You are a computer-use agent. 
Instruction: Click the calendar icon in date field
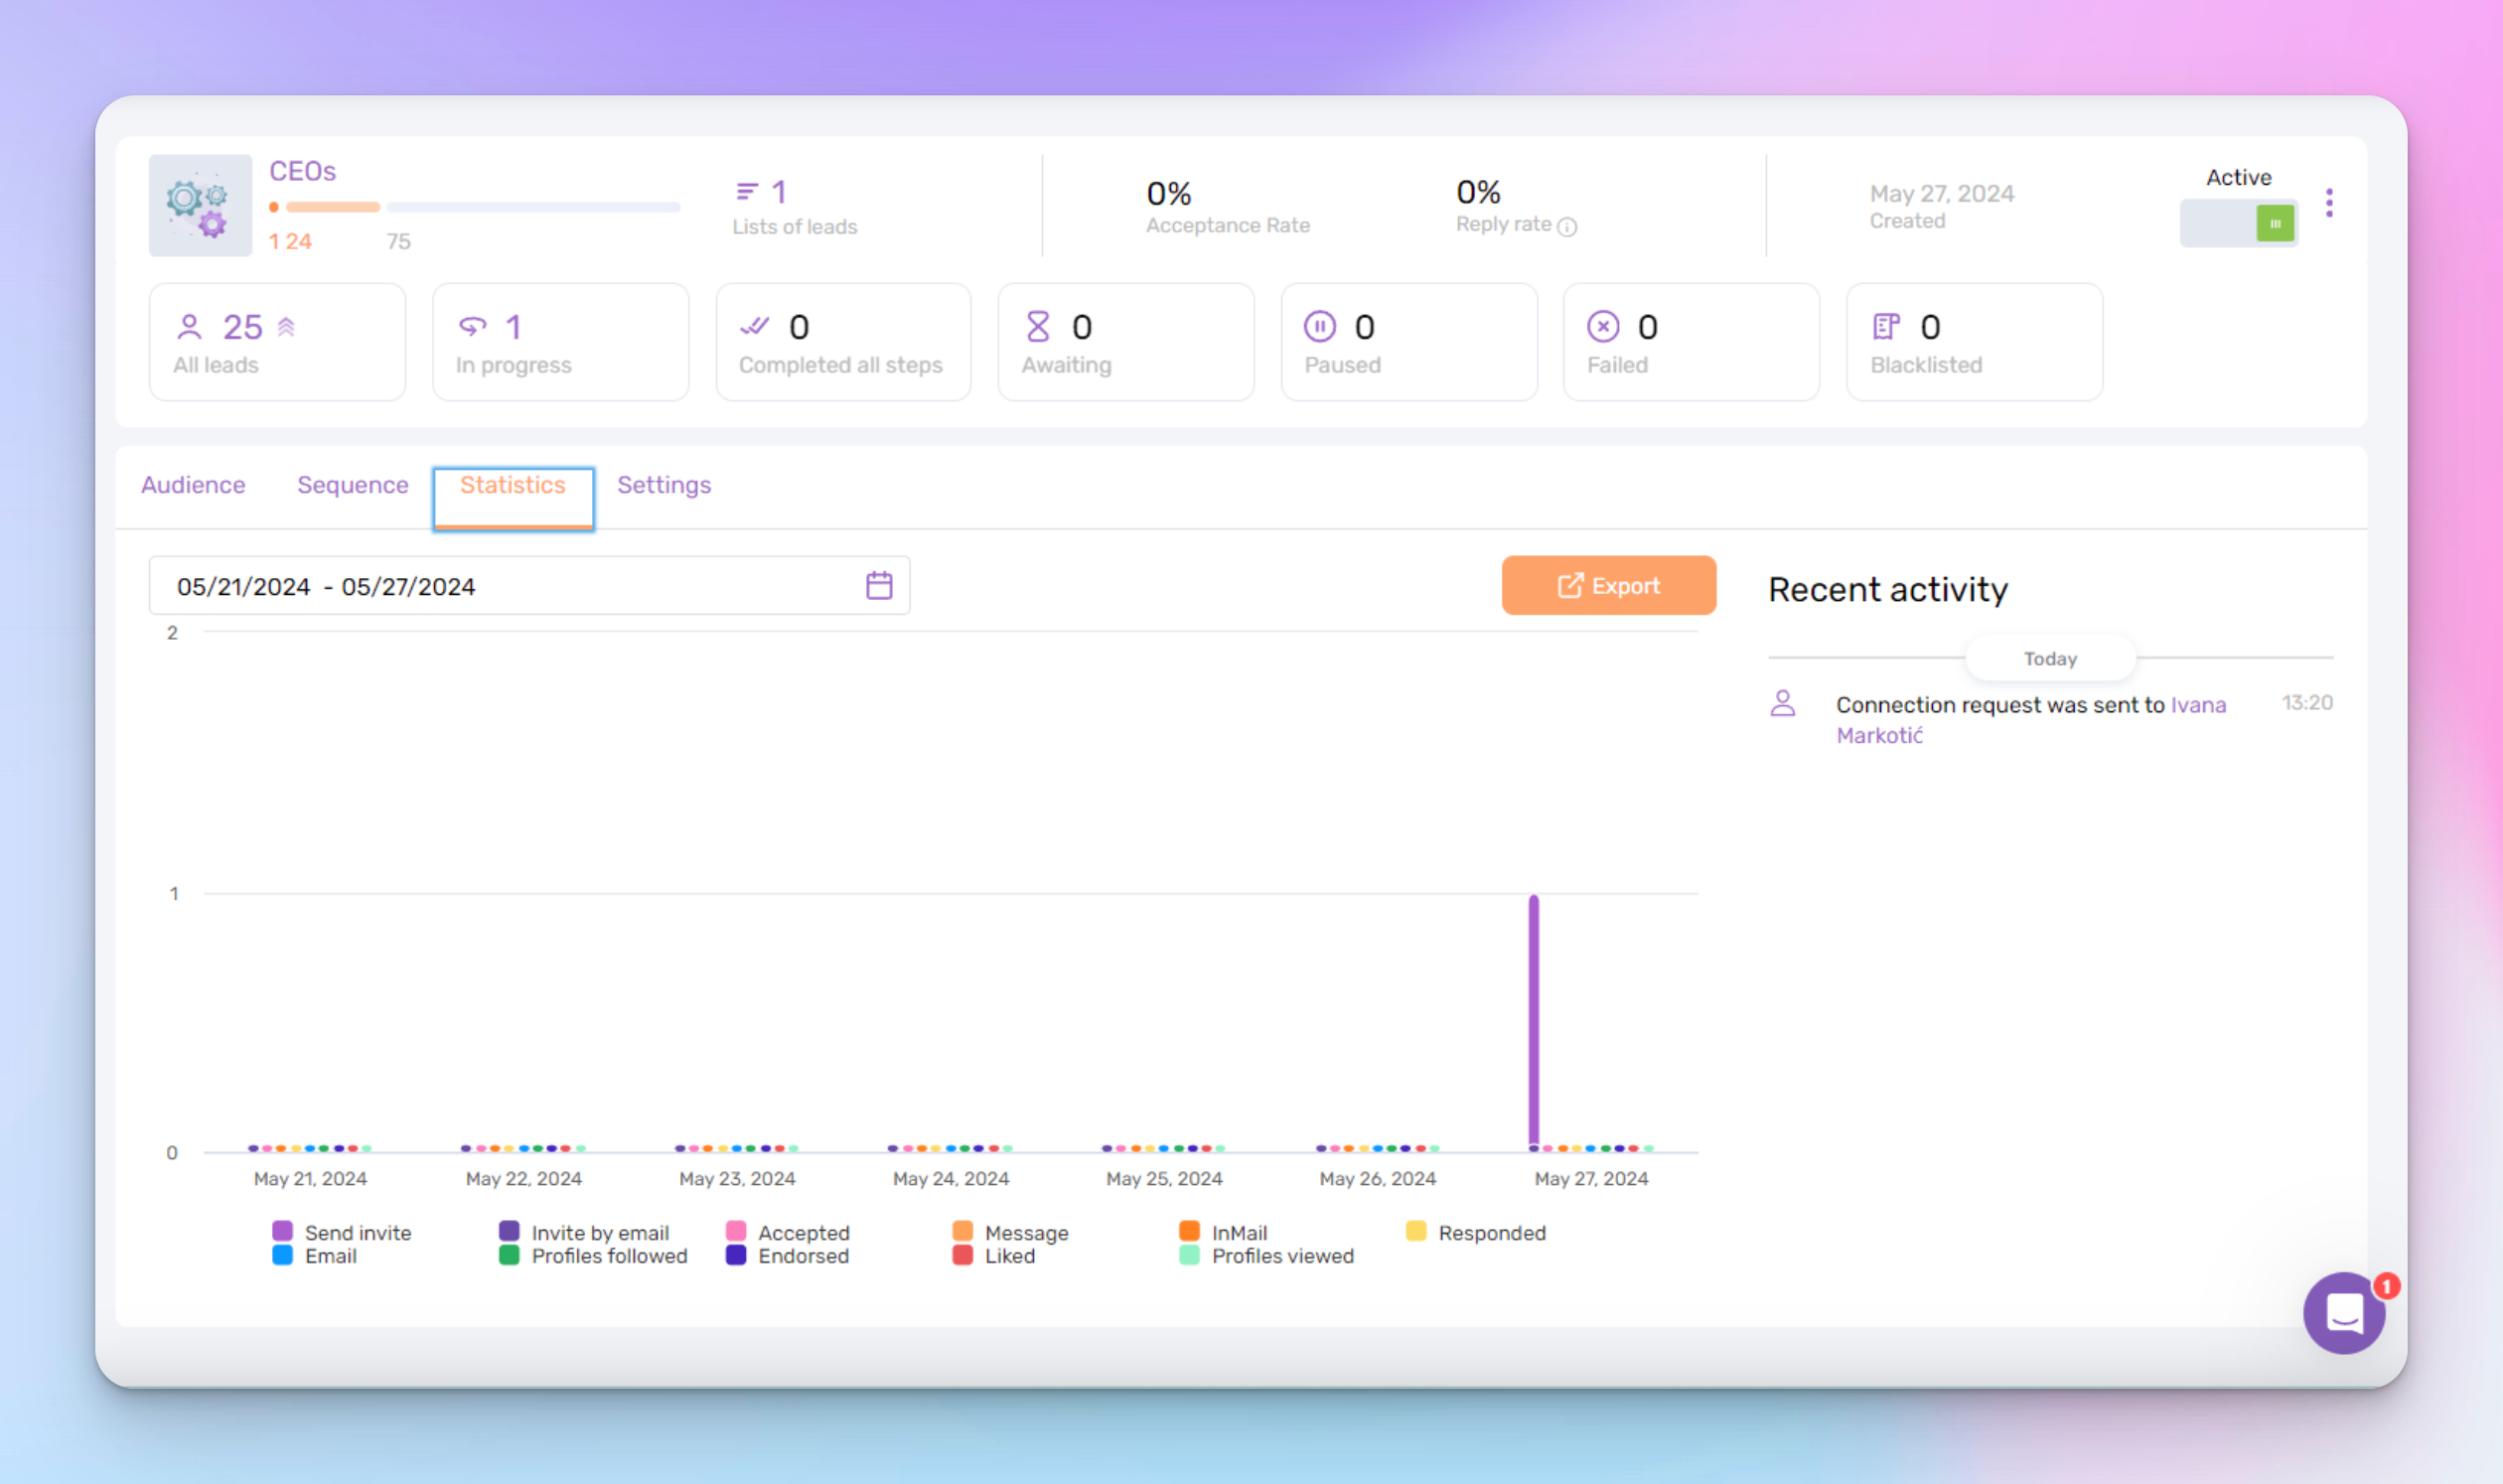pyautogui.click(x=878, y=585)
